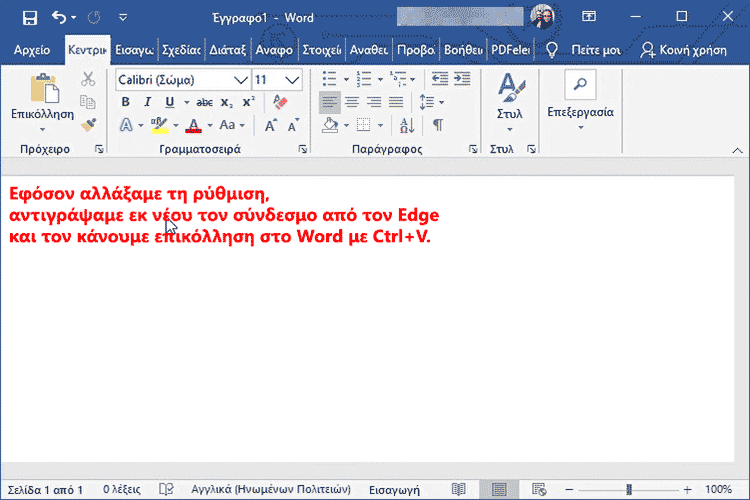Screen dimensions: 750x500
Task: Click the Numbering list icon
Action: point(364,79)
